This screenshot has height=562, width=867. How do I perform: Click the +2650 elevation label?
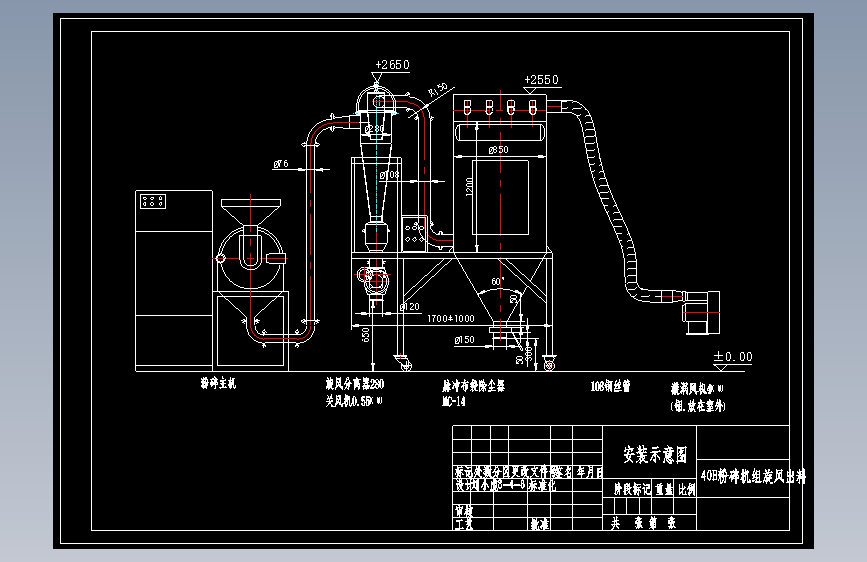tap(392, 65)
